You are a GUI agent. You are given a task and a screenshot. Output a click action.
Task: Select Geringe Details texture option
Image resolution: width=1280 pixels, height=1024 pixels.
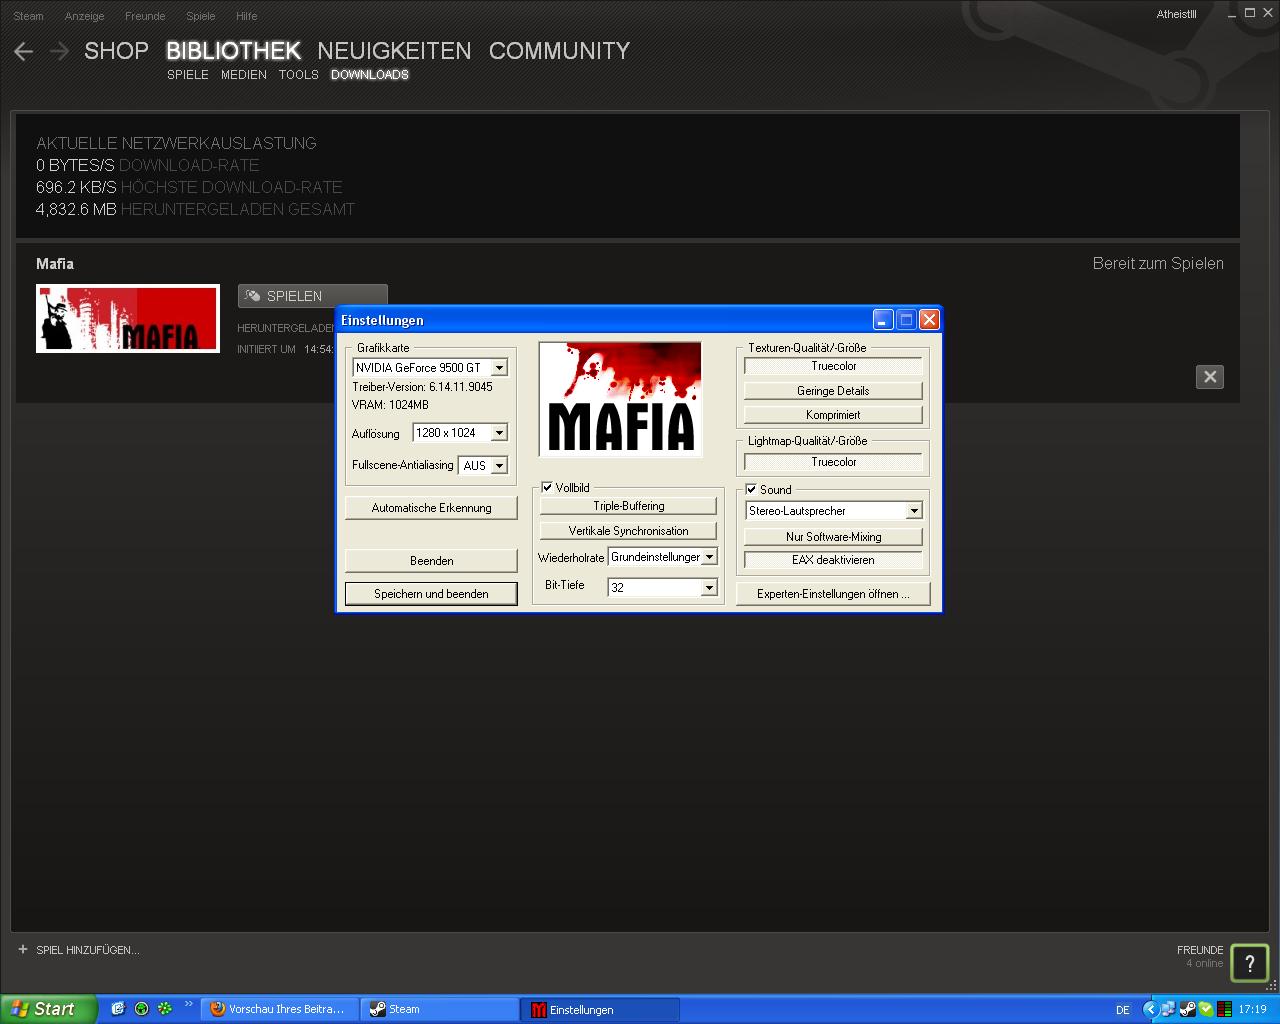(833, 391)
